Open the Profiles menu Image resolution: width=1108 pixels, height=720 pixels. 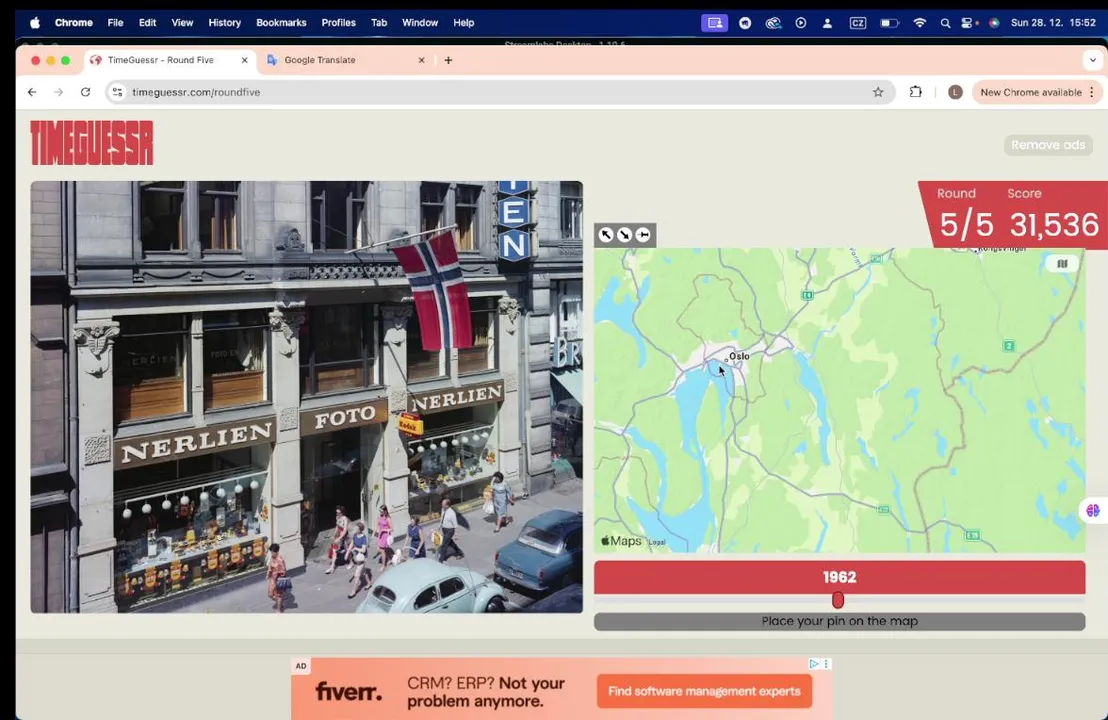338,23
